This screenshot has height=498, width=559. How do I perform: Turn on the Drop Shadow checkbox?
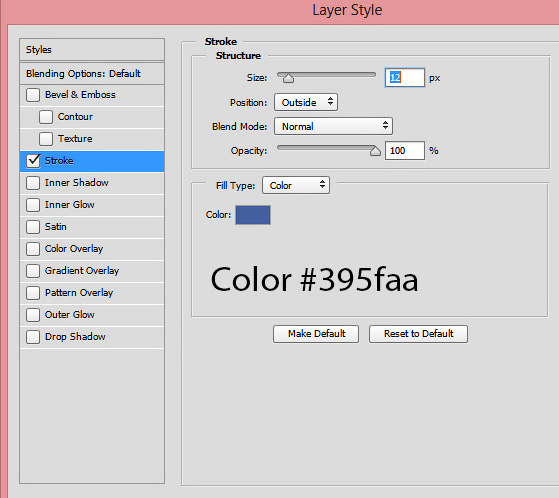(x=33, y=337)
